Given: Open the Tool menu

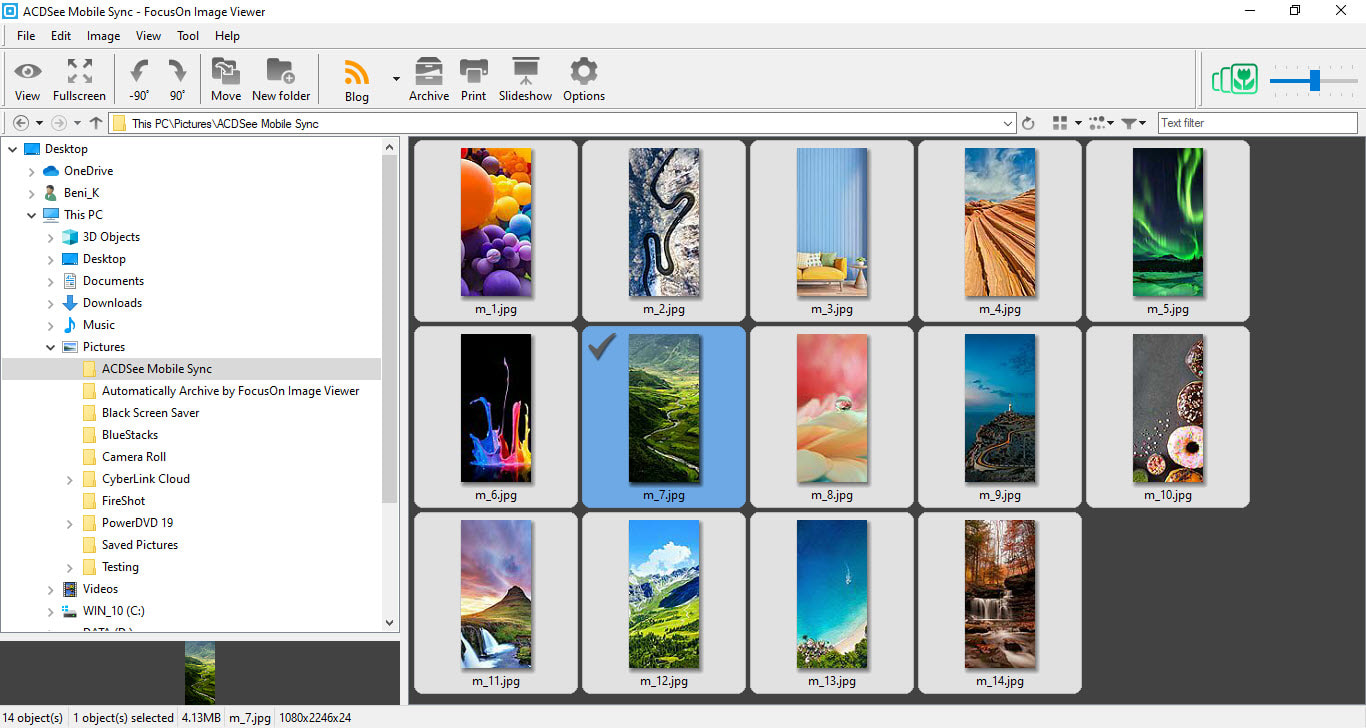Looking at the screenshot, I should 188,36.
